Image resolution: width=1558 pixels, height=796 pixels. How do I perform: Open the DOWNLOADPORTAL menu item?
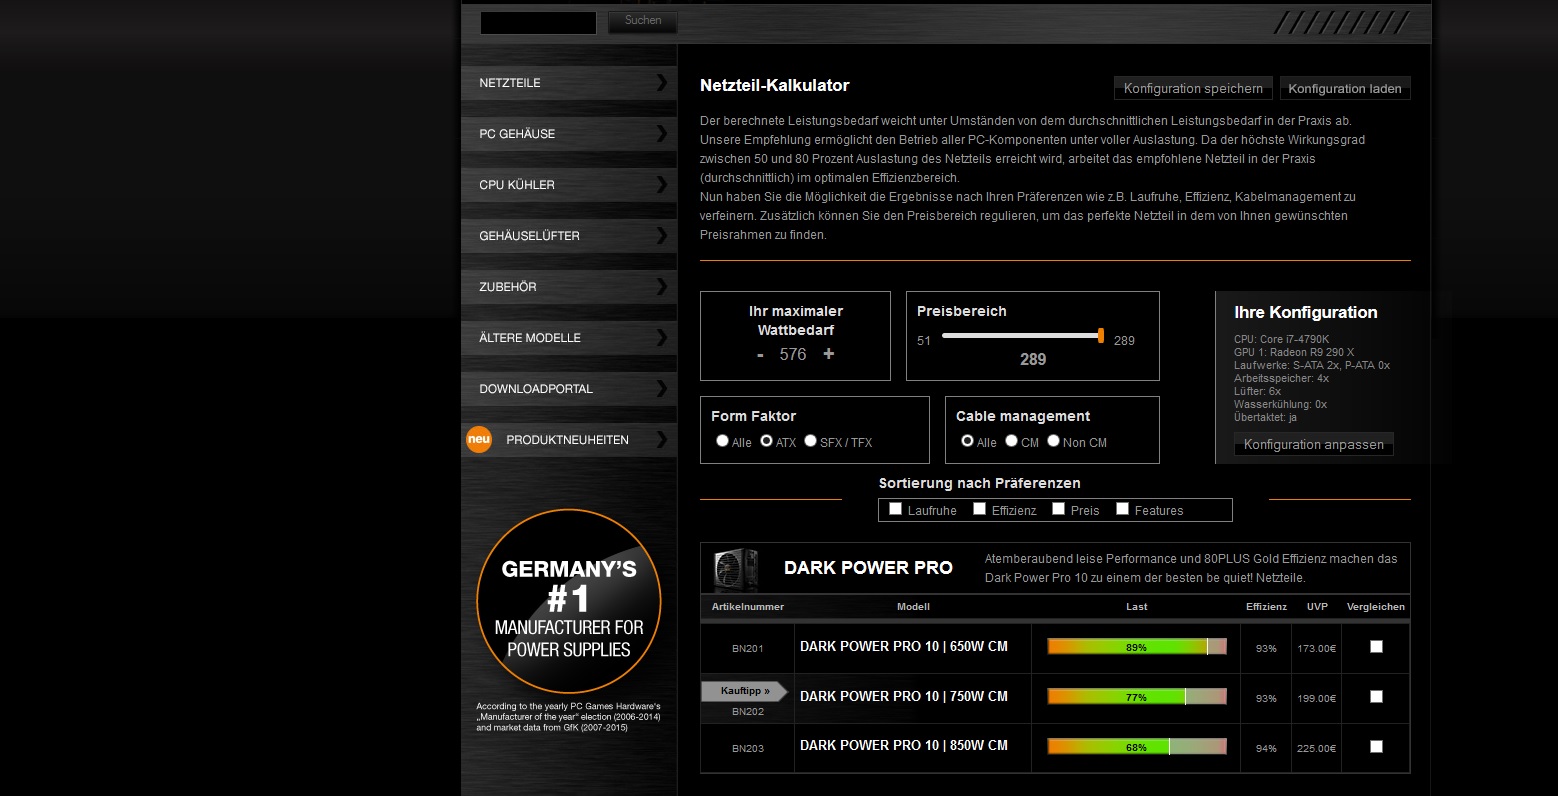[569, 389]
